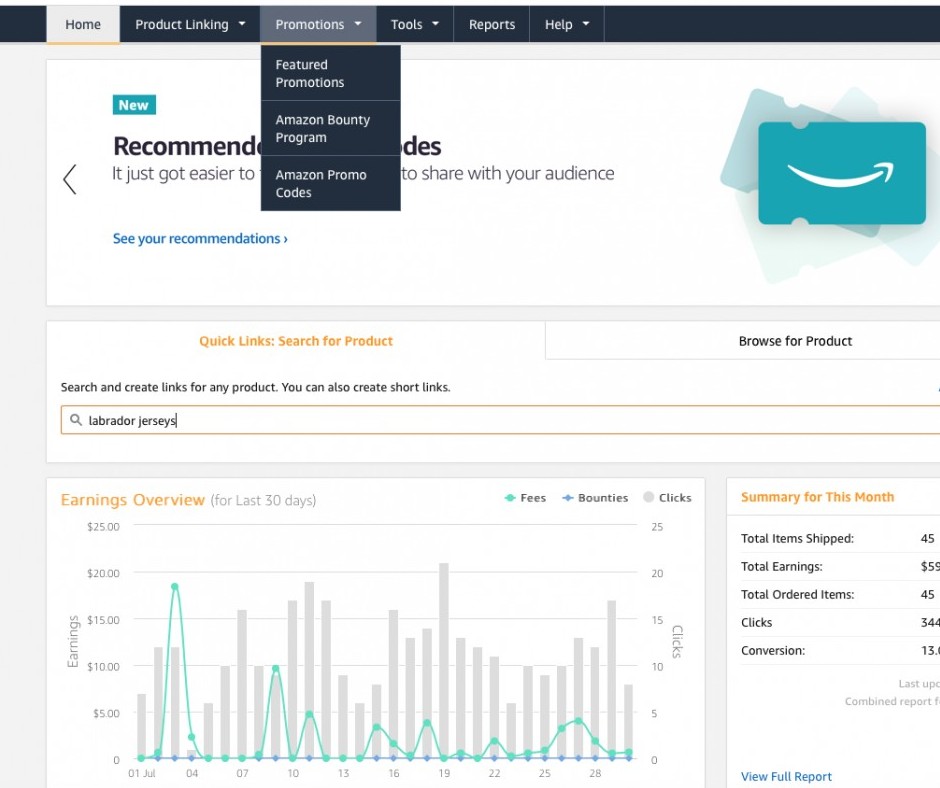Select Amazon Promo Codes menu entry
The height and width of the screenshot is (788, 940).
coord(330,184)
